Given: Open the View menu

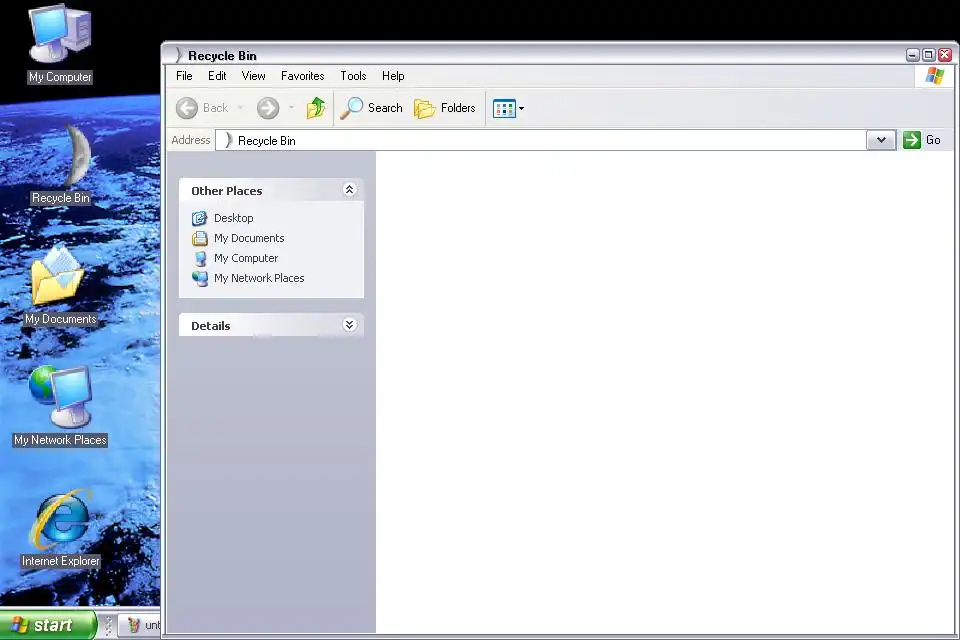Looking at the screenshot, I should [x=253, y=76].
